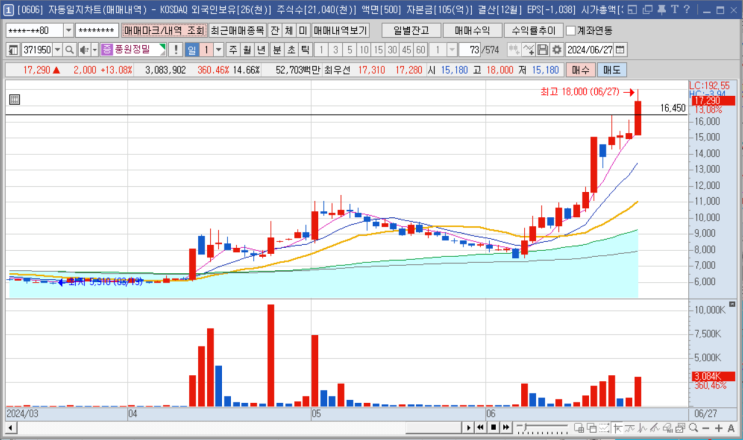Image resolution: width=743 pixels, height=440 pixels.
Task: Click the fast-forward playback button
Action: 506,427
